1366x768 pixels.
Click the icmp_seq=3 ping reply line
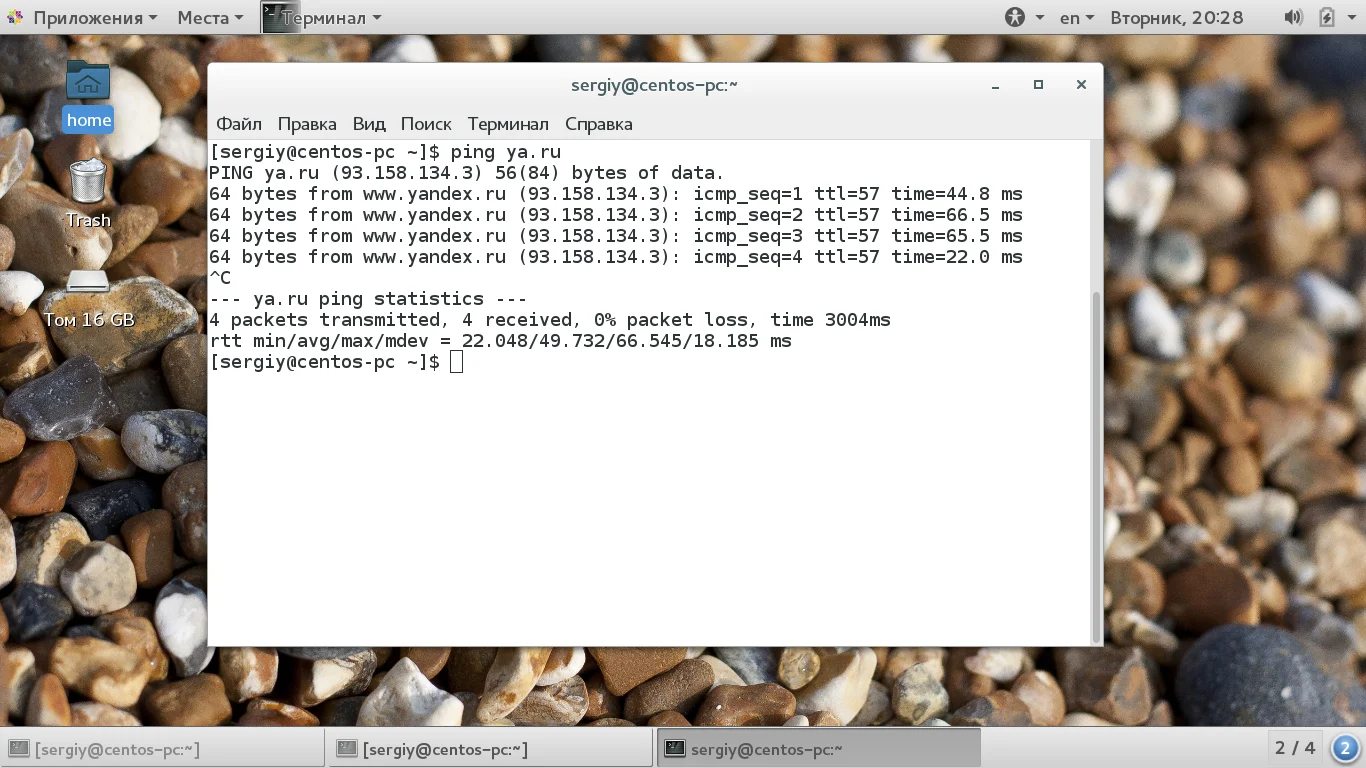[x=616, y=236]
